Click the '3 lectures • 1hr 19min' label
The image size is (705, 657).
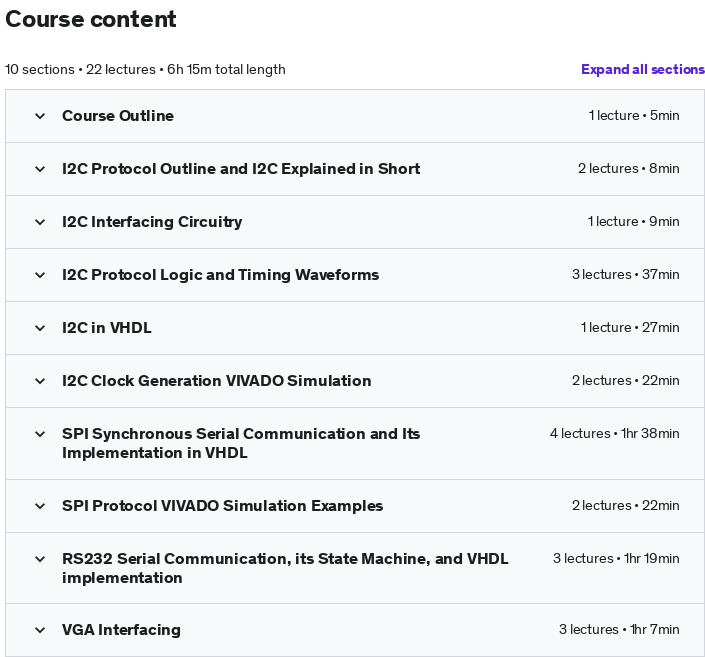[616, 559]
